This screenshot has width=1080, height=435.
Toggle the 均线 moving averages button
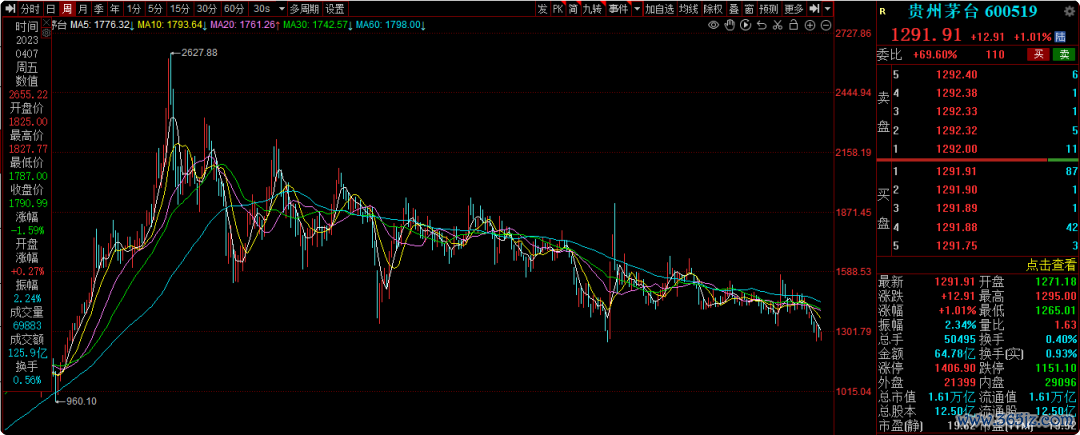(689, 9)
